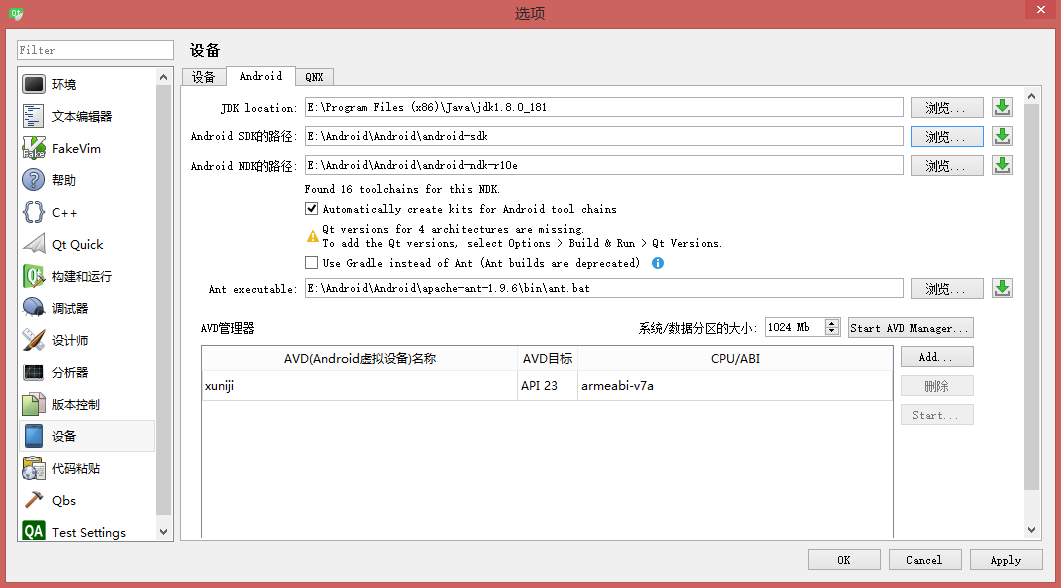The width and height of the screenshot is (1061, 588).
Task: Click sidebar scrollbar down arrow
Action: click(x=163, y=532)
